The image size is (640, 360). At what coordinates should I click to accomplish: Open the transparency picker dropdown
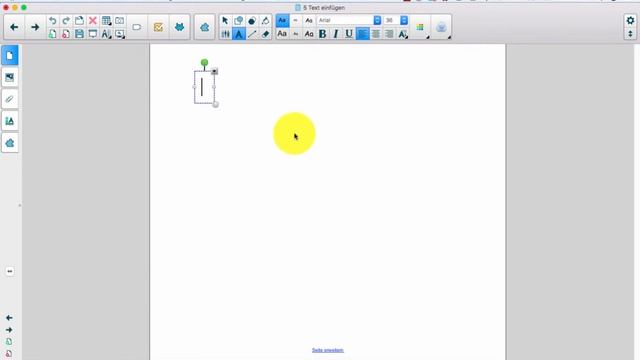click(x=441, y=27)
